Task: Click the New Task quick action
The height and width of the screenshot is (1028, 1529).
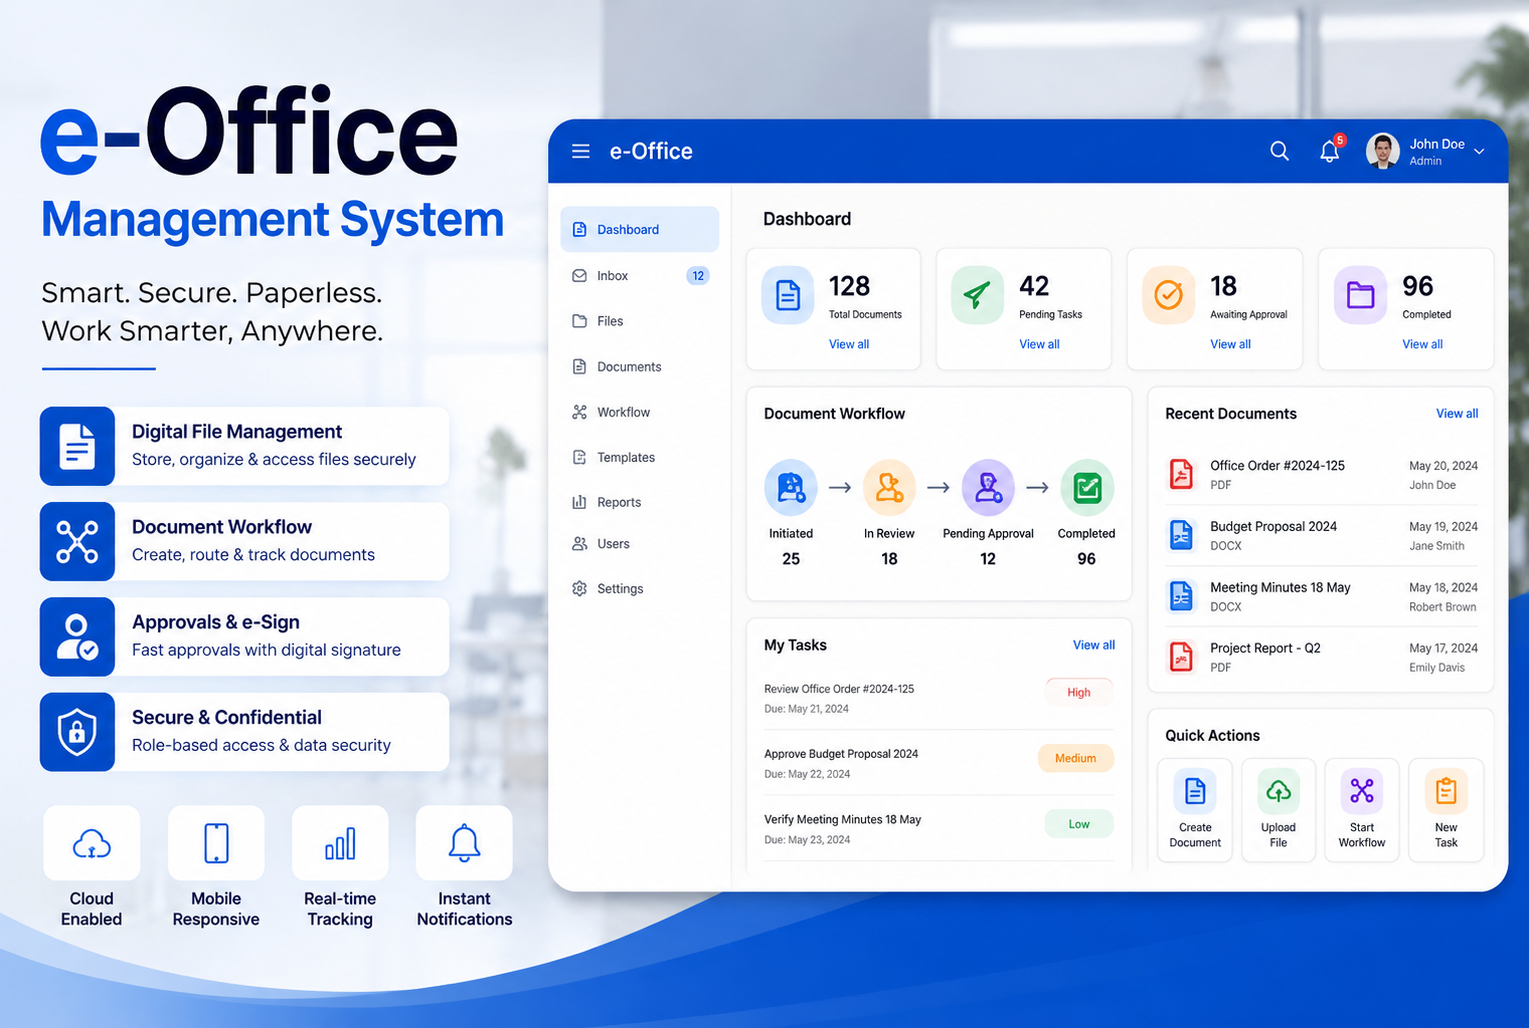Action: pyautogui.click(x=1446, y=810)
